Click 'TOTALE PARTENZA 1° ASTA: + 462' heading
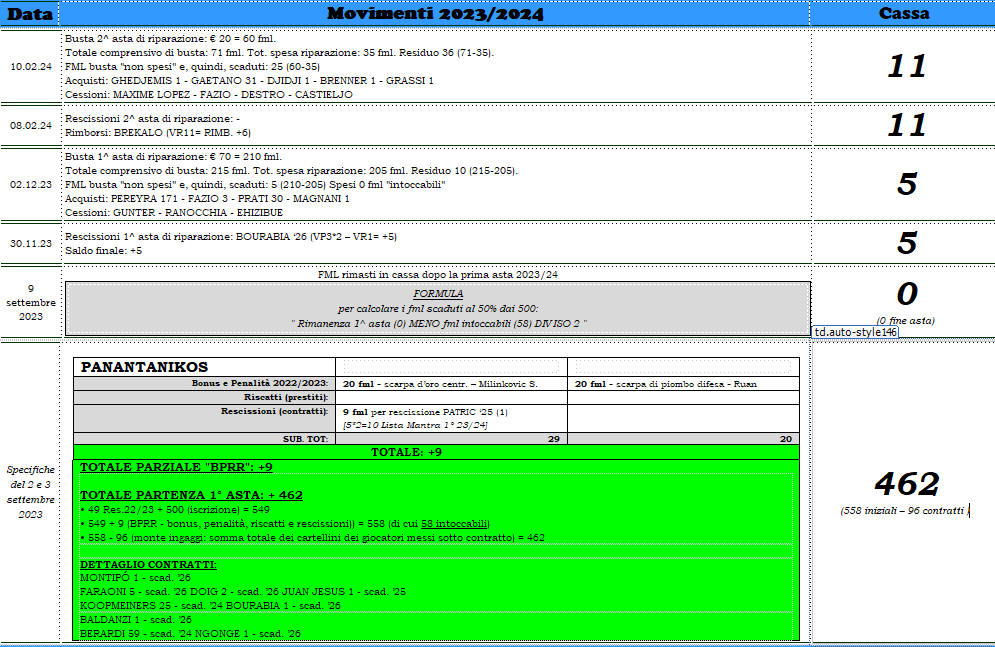 pyautogui.click(x=191, y=495)
